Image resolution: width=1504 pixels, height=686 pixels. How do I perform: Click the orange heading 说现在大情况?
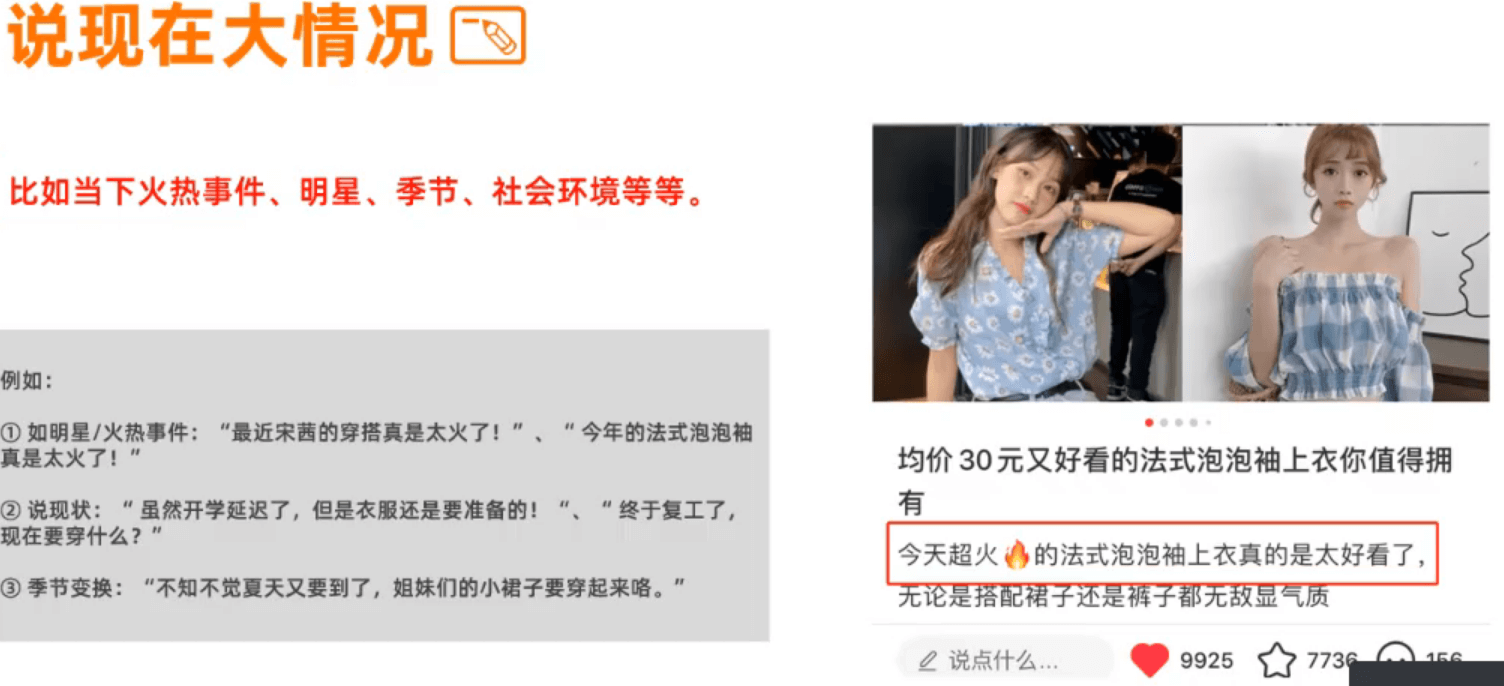pos(221,36)
